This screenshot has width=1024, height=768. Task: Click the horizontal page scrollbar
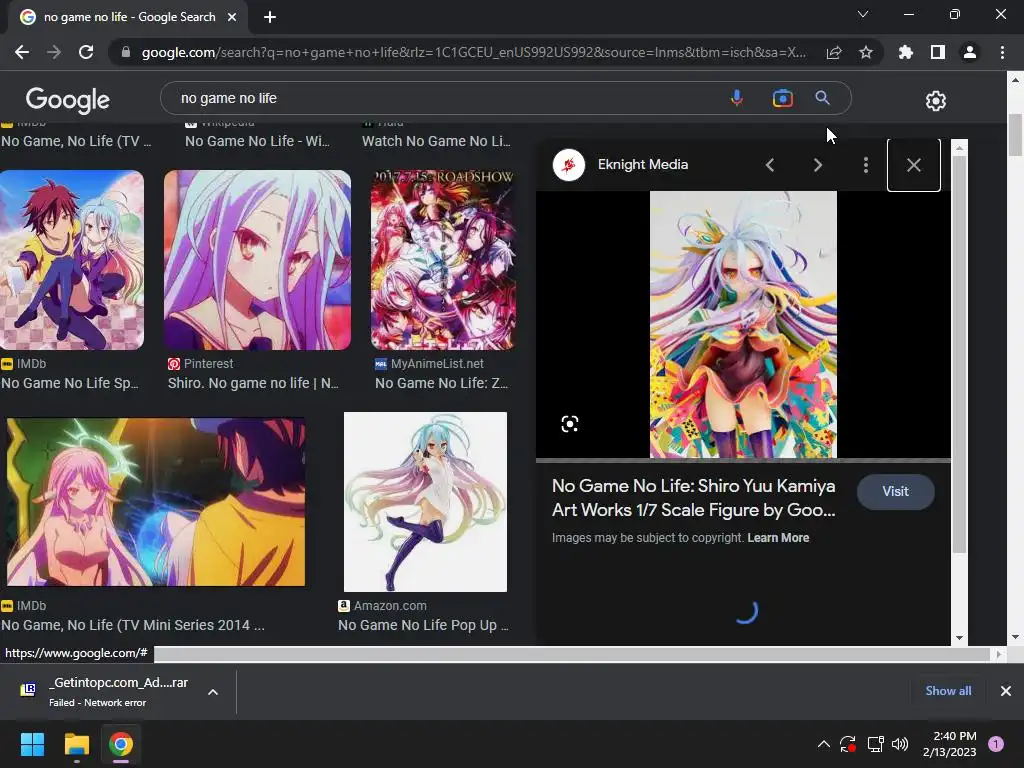(x=572, y=654)
